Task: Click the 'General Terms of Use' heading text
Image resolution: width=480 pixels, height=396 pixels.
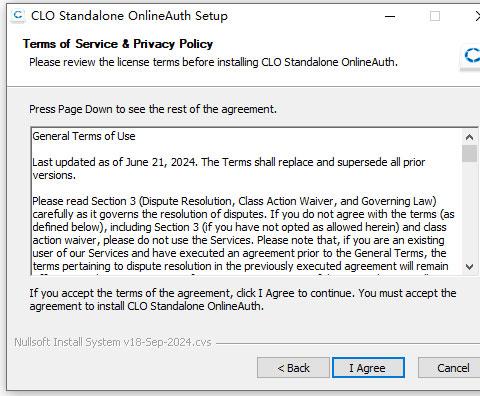Action: click(x=84, y=136)
